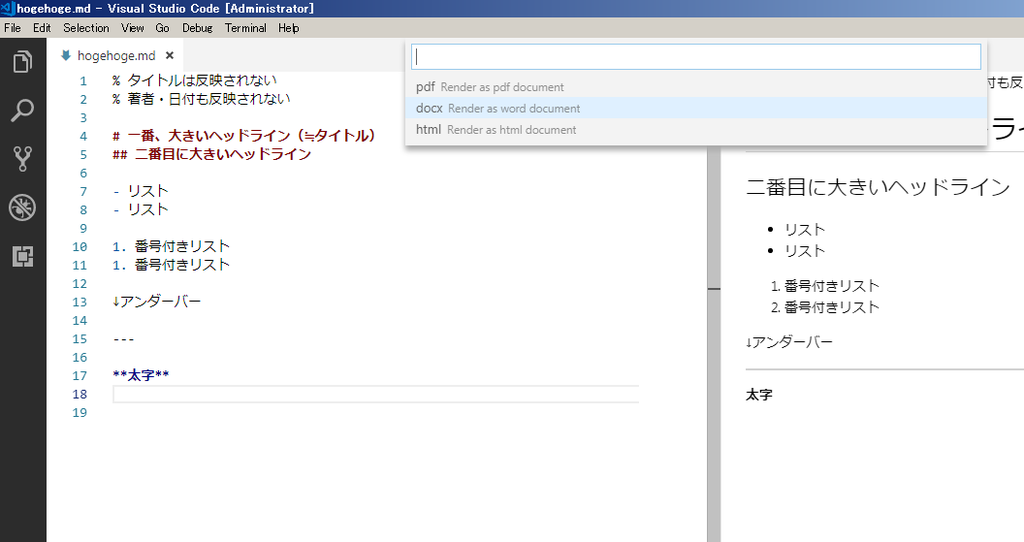Screen dimensions: 1024x542
Task: Click first bullet 'リスト' in preview
Action: point(805,230)
